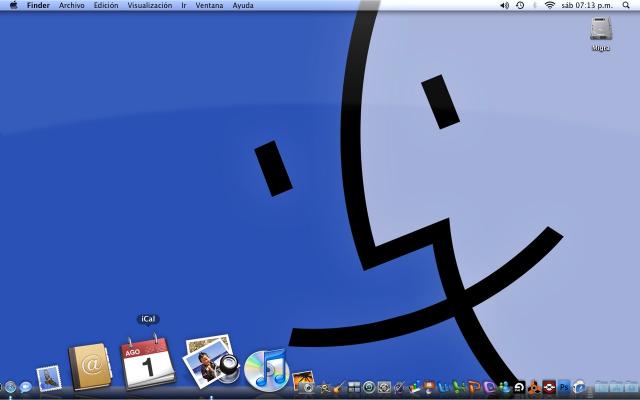Launch Photoshop Ps icon in Dock
Viewport: 640px width, 400px height.
(564, 387)
